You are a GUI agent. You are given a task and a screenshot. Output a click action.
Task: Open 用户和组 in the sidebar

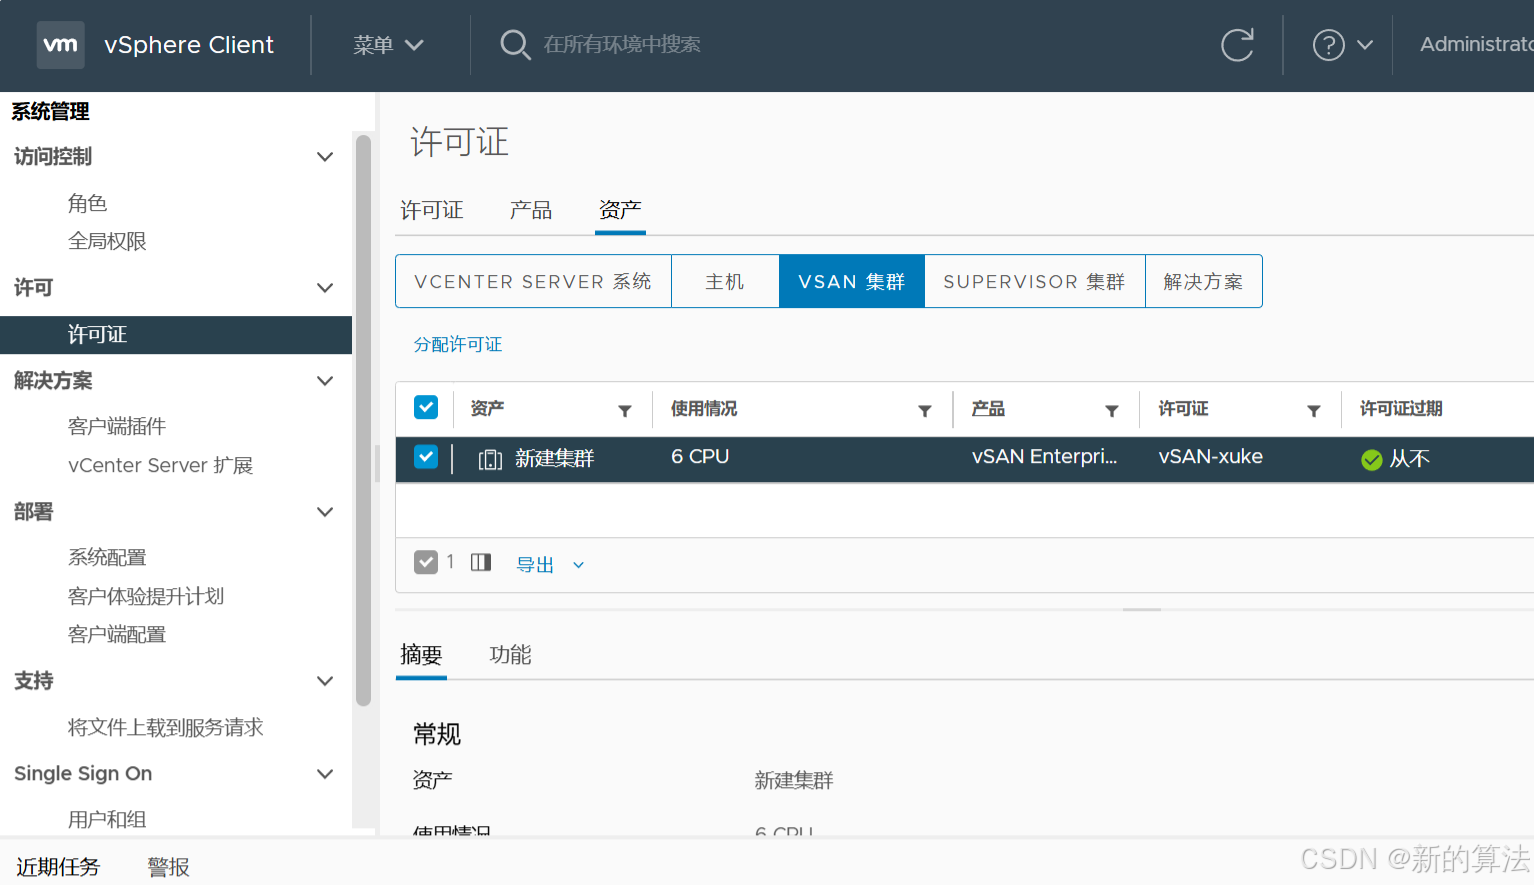coord(107,819)
